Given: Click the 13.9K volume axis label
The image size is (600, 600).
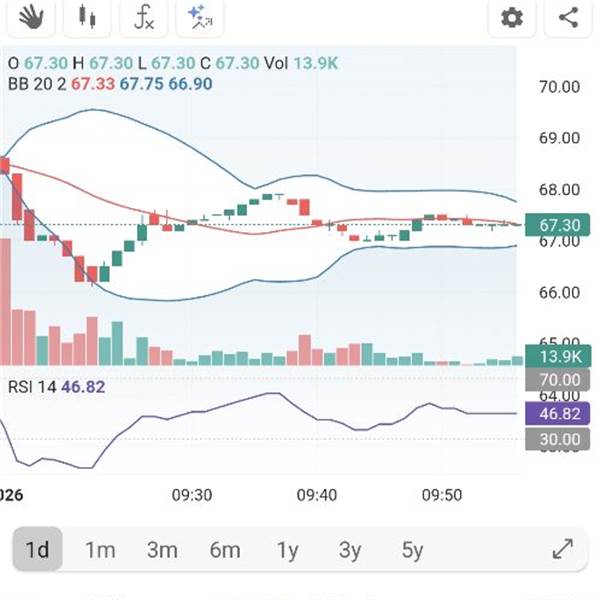Looking at the screenshot, I should point(558,356).
